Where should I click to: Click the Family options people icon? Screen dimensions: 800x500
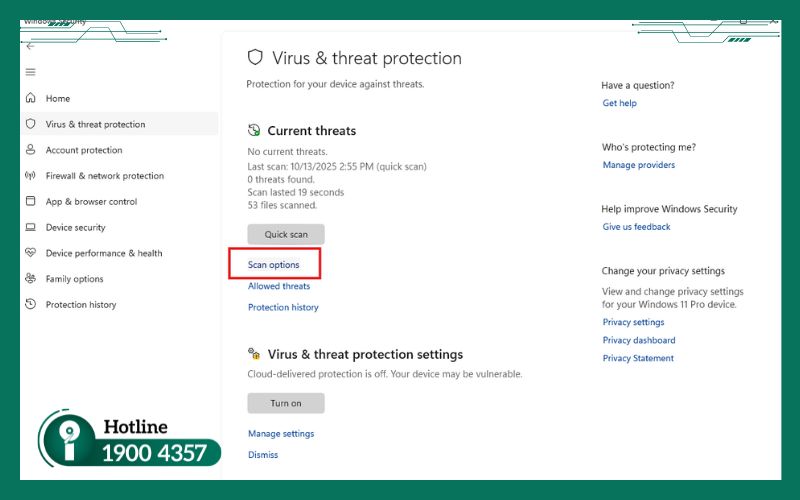point(30,279)
